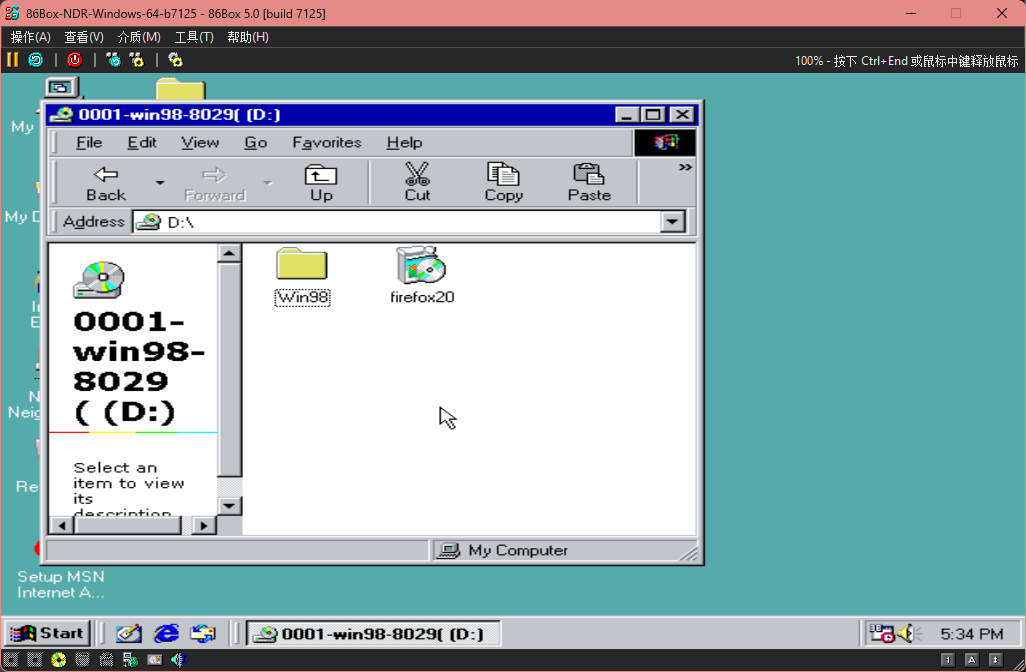The width and height of the screenshot is (1026, 672).
Task: Click left-pane scrollbar down arrow
Action: coord(229,506)
